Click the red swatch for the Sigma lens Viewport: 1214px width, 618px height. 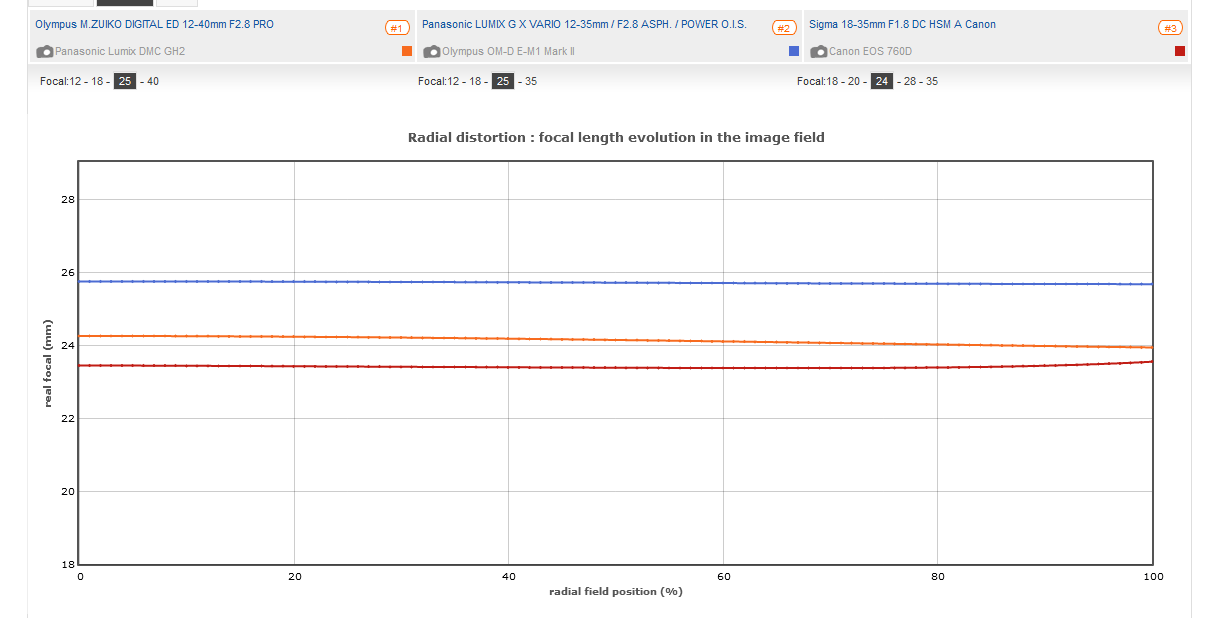coord(1180,51)
